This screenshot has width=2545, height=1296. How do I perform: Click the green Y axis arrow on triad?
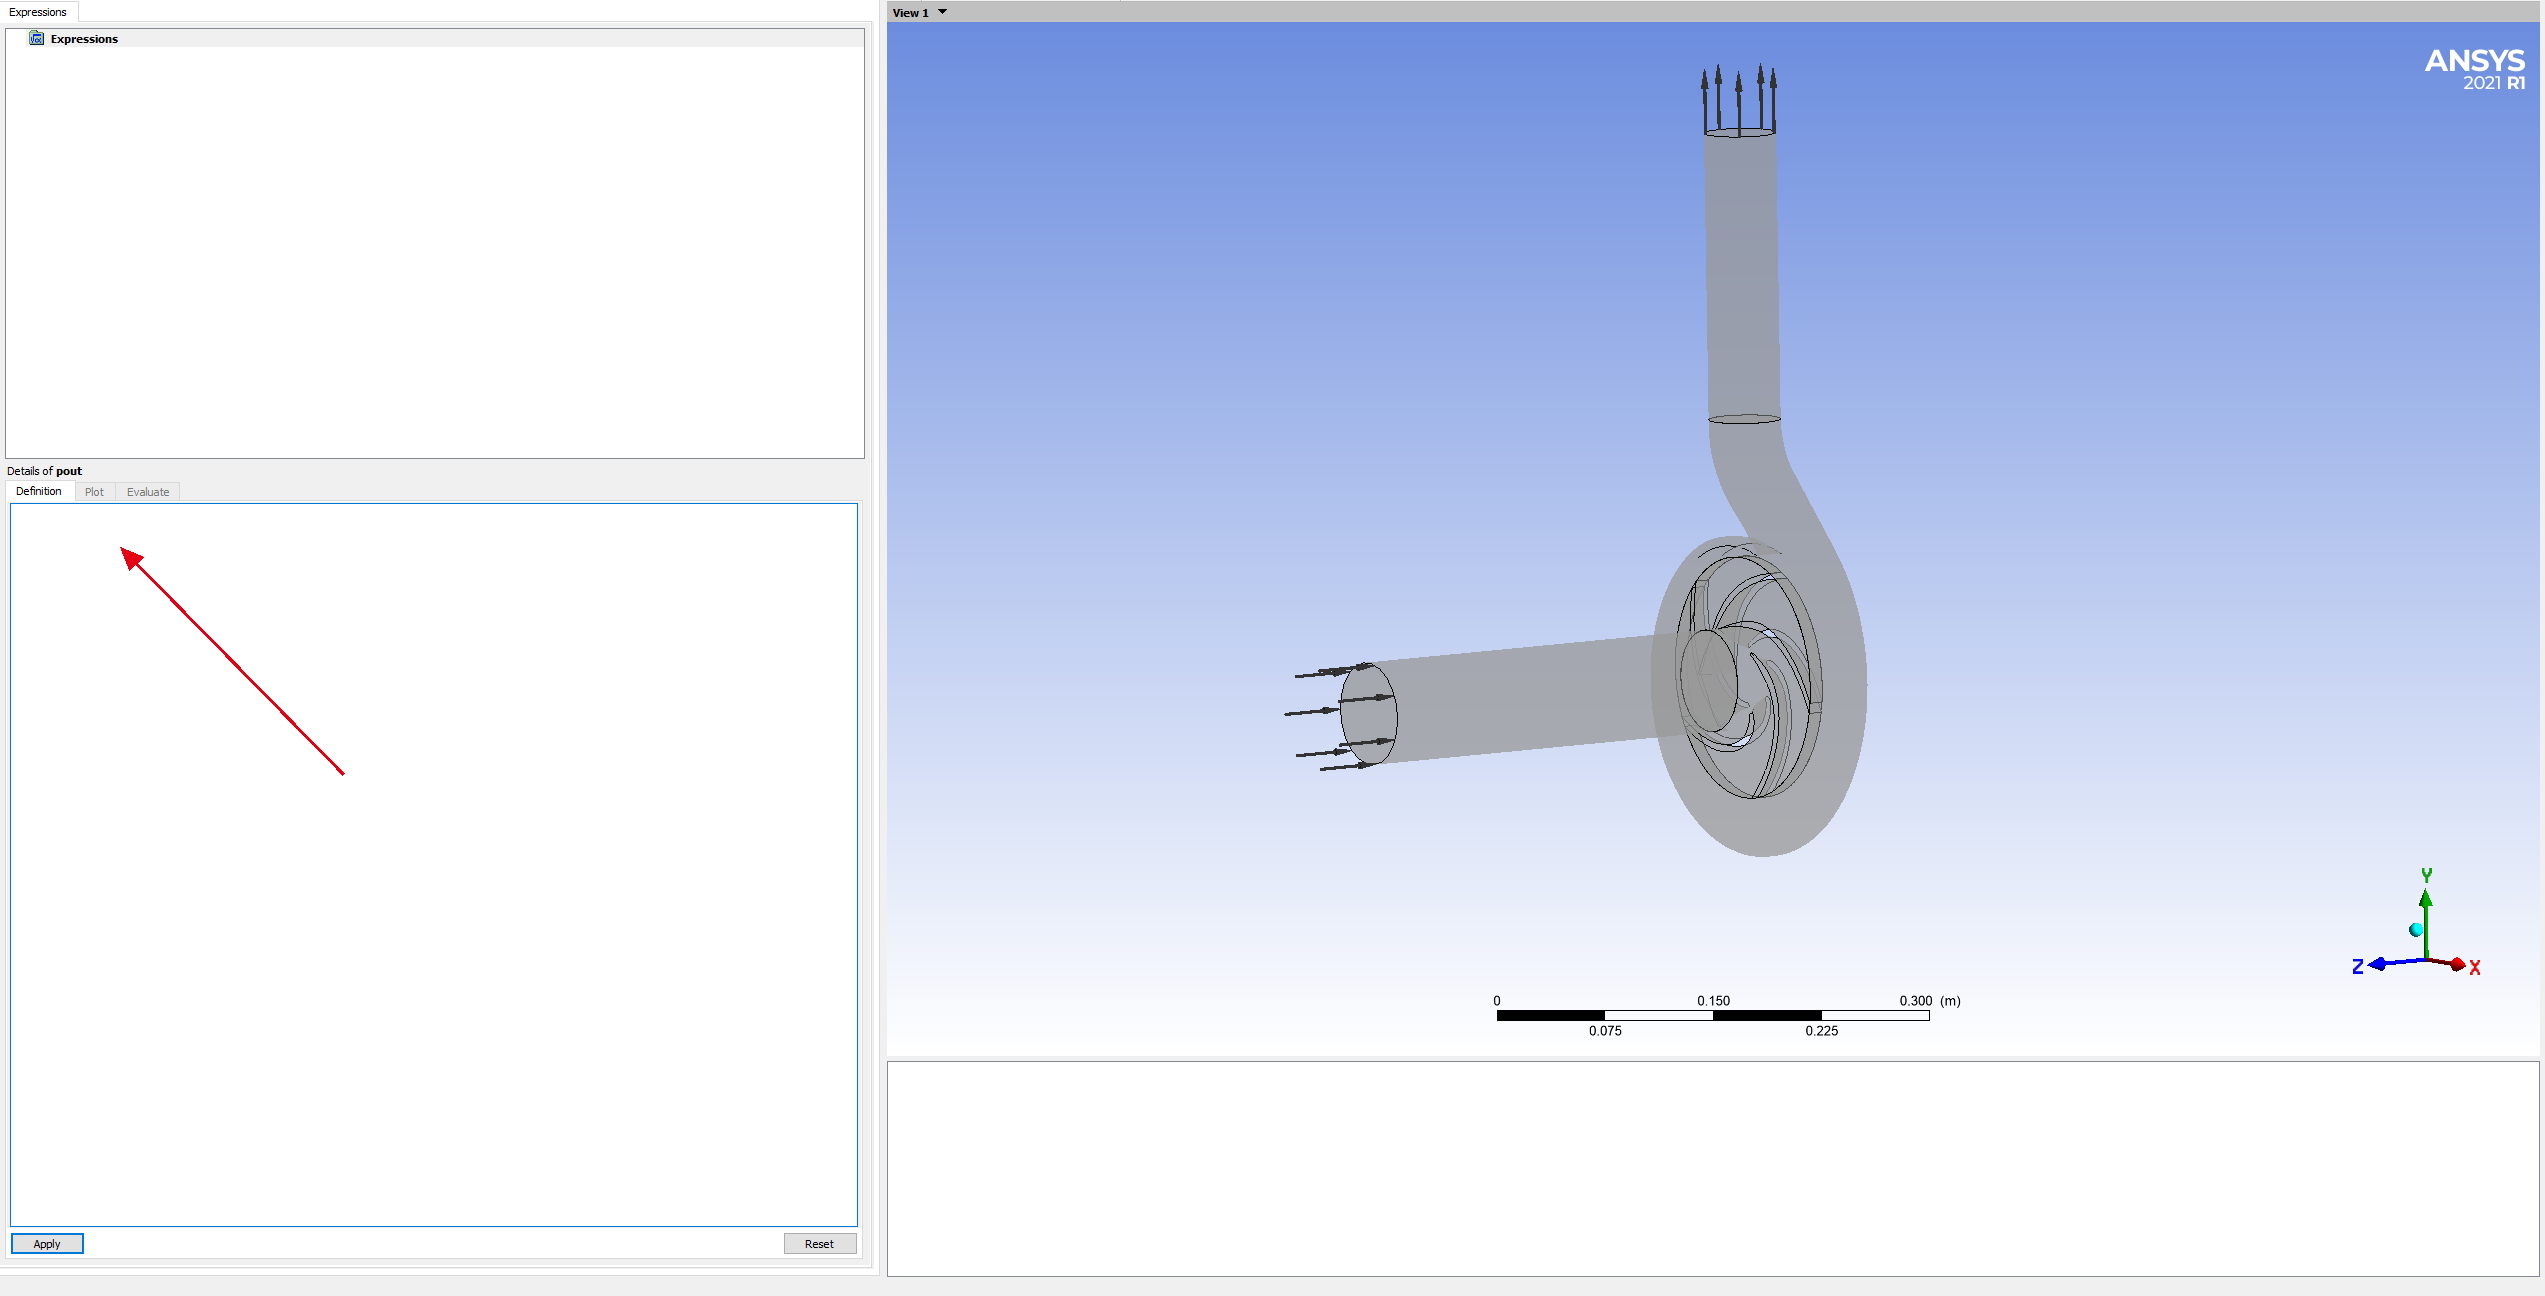2426,903
